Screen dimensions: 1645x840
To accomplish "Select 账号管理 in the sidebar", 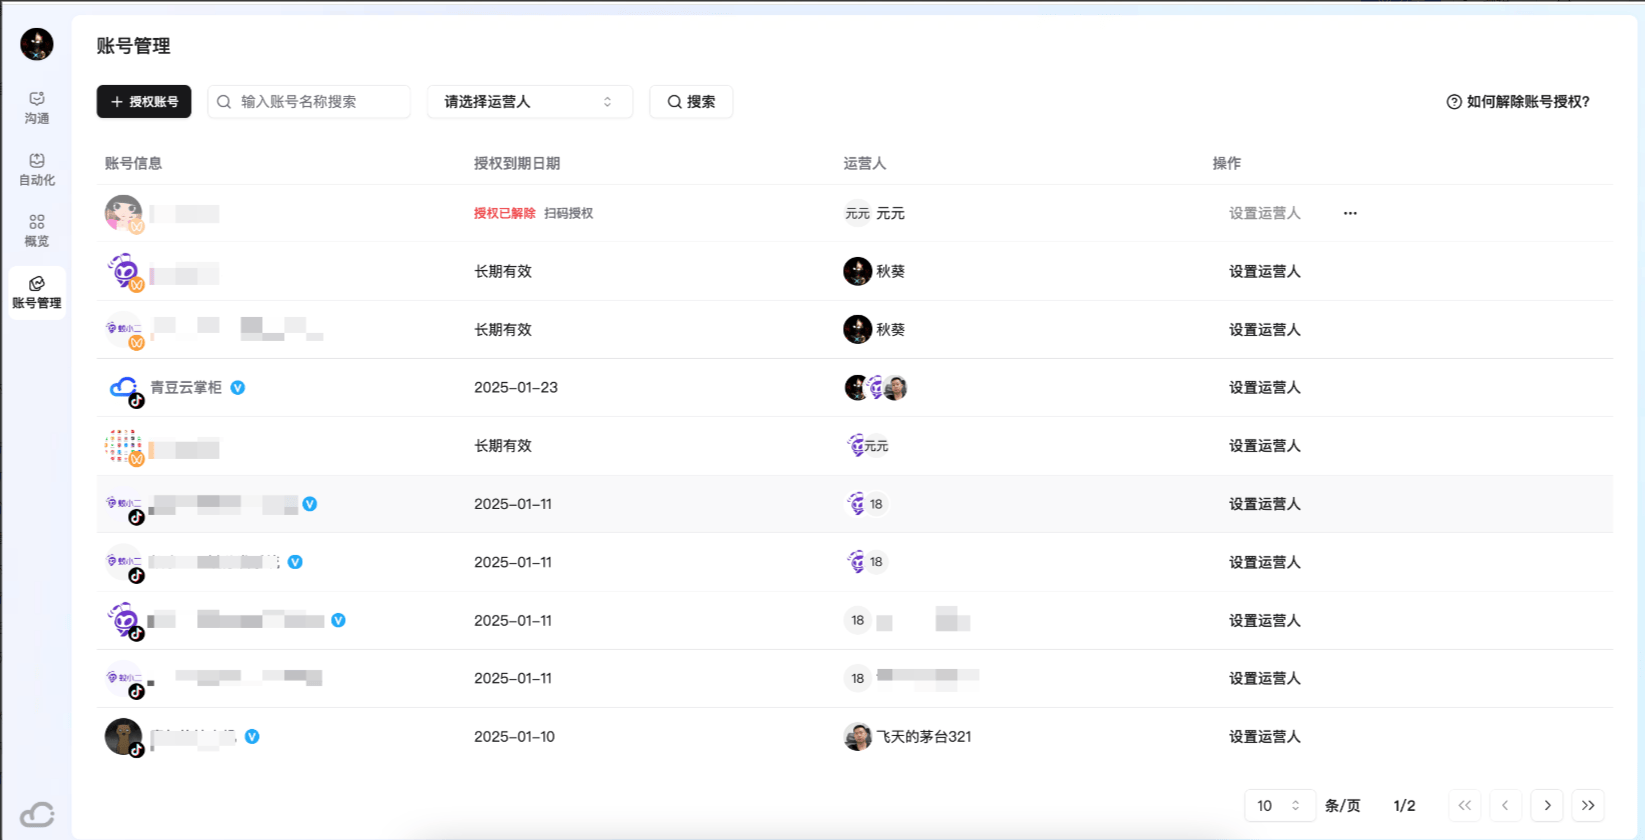I will (x=37, y=292).
